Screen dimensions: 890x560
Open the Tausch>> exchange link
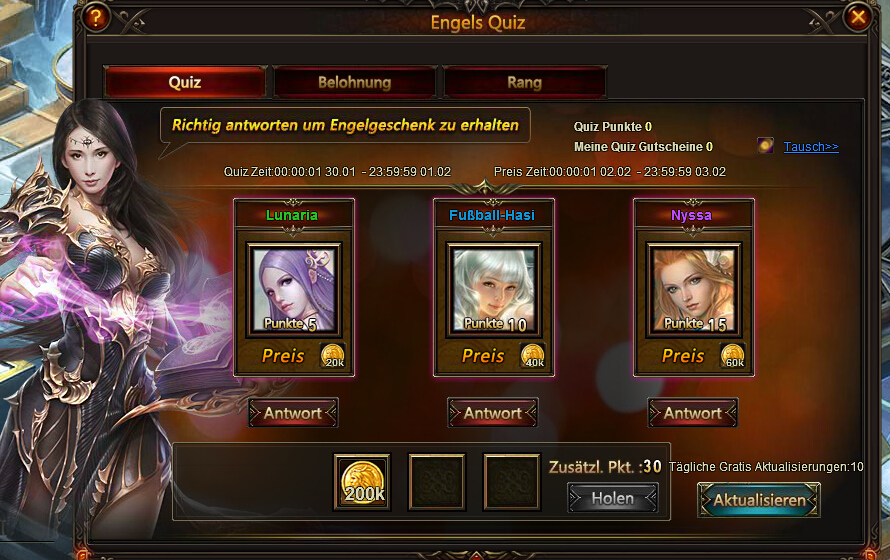(x=811, y=146)
